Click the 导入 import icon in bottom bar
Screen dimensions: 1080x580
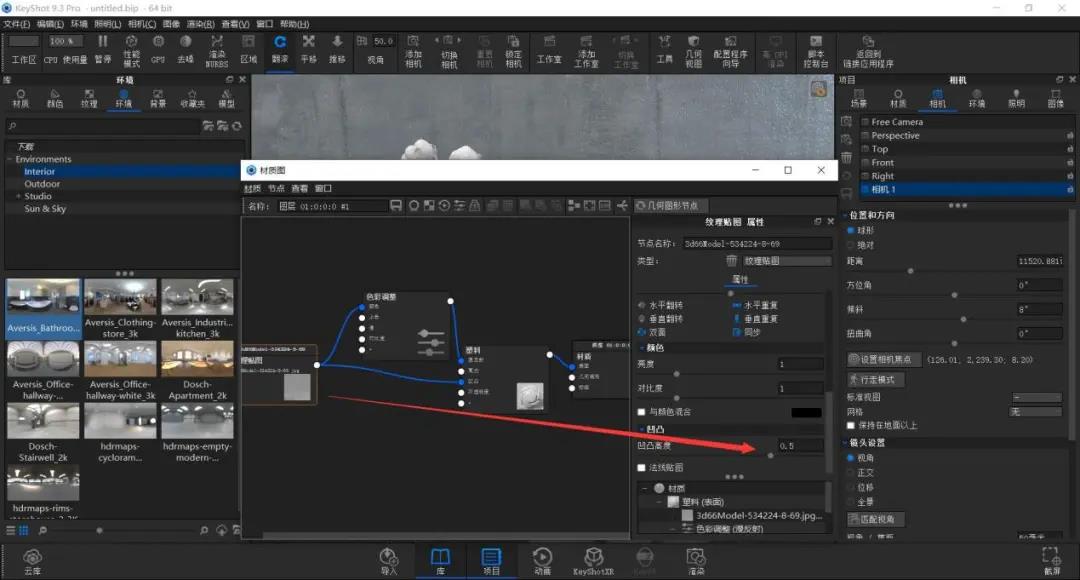388,557
